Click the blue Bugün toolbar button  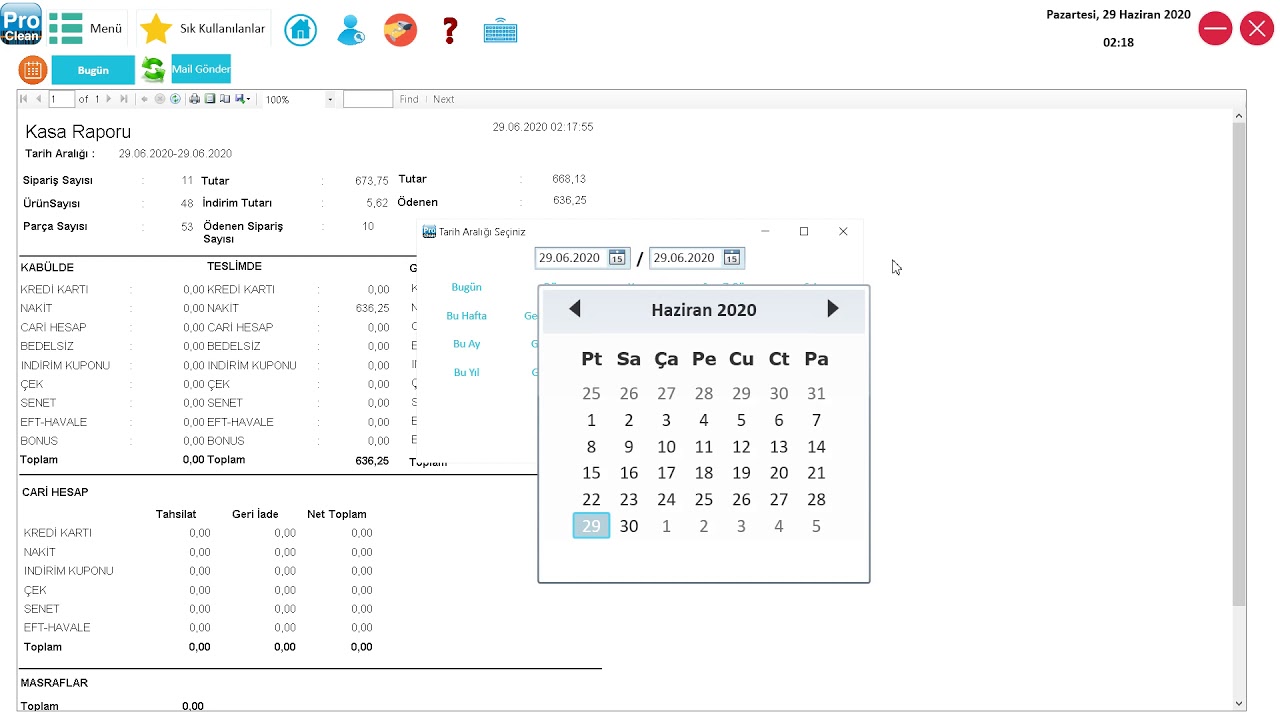pos(93,70)
